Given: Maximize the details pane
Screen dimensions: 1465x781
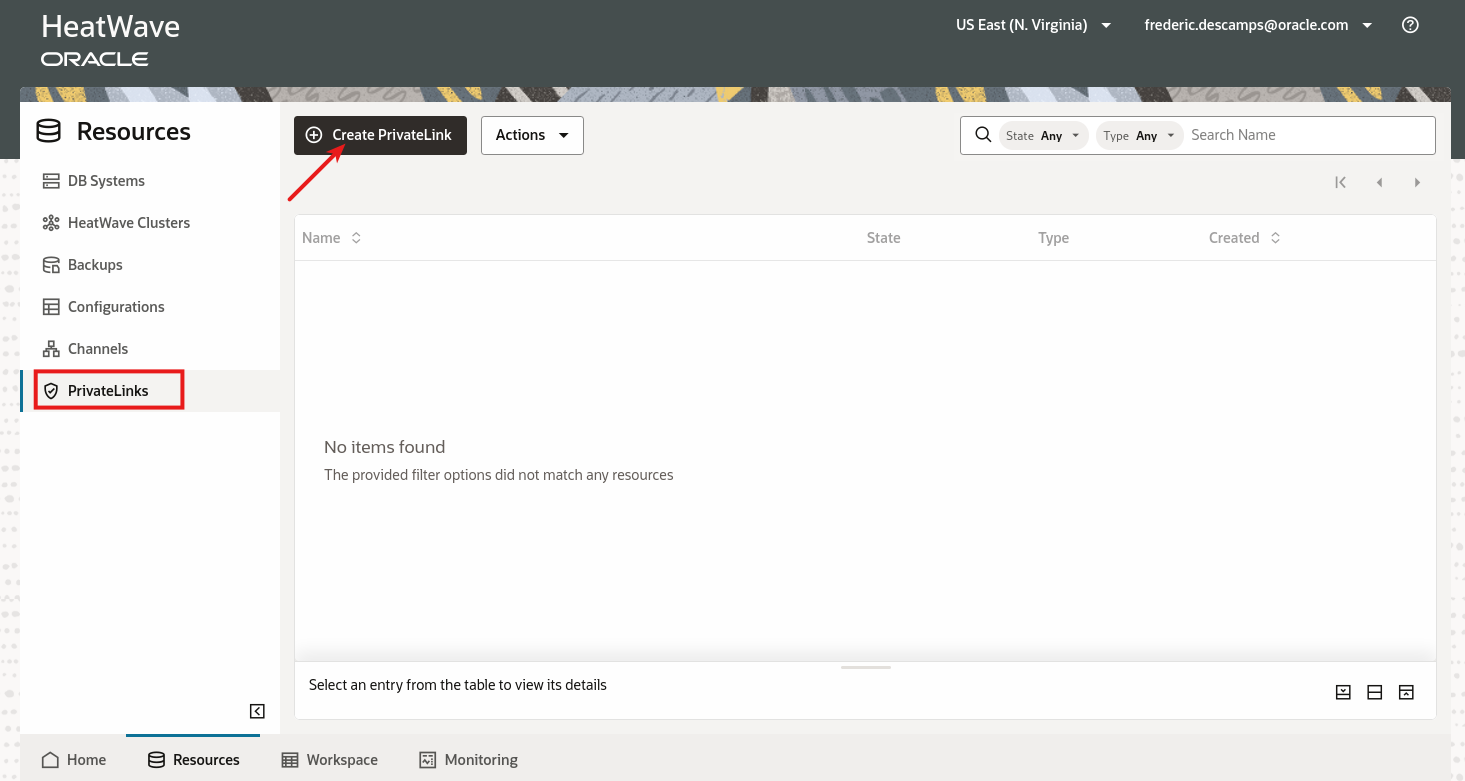Looking at the screenshot, I should pyautogui.click(x=1406, y=692).
